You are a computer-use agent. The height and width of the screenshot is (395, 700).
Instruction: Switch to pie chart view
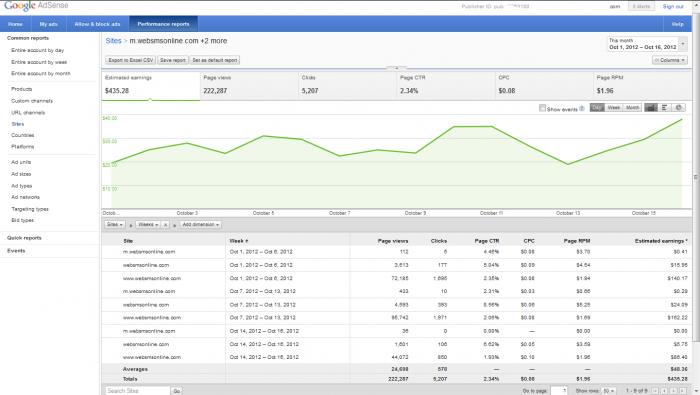[x=679, y=108]
